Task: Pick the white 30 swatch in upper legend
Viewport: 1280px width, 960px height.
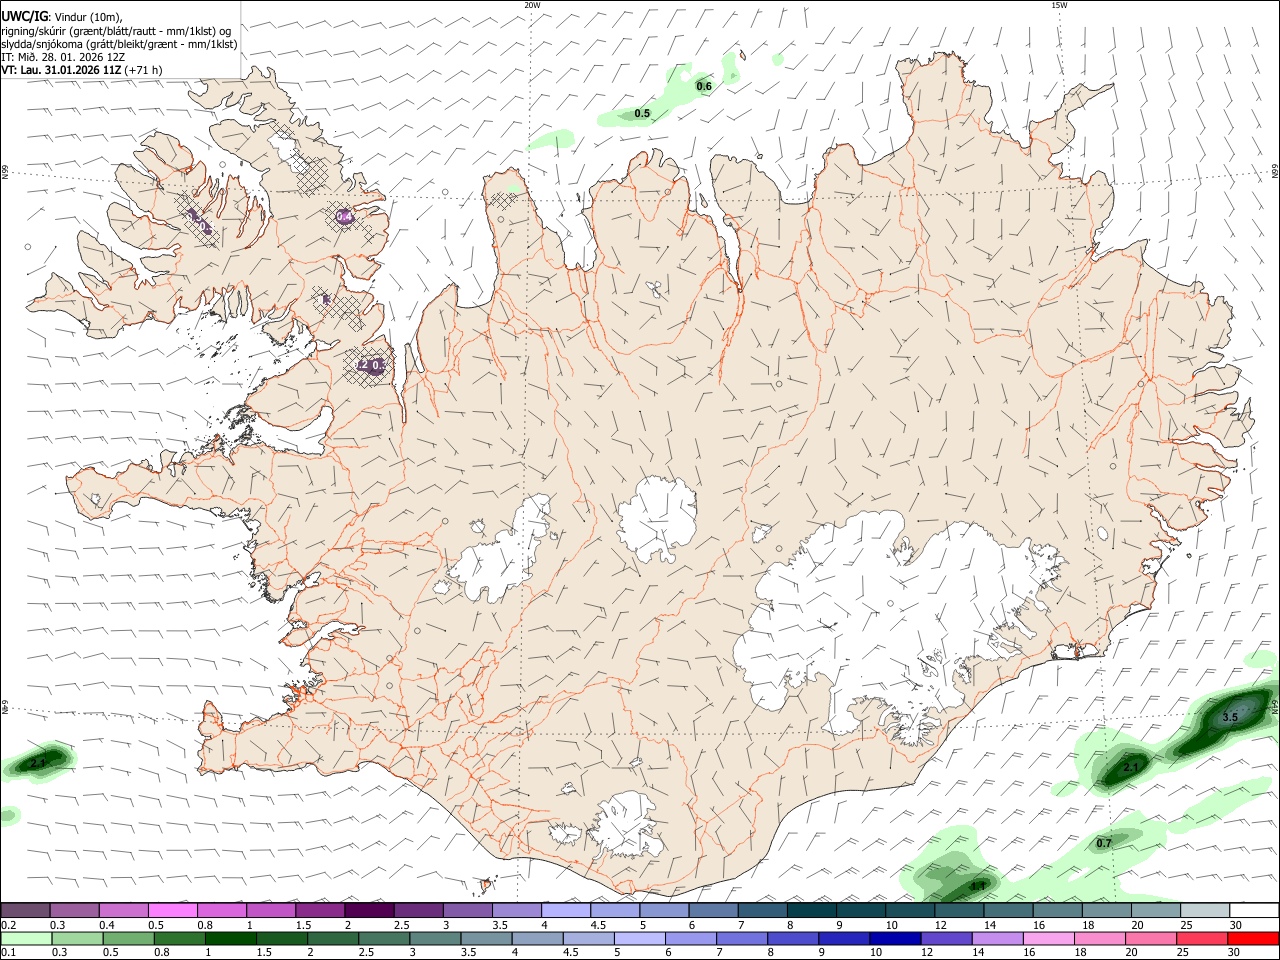Action: (x=1255, y=911)
